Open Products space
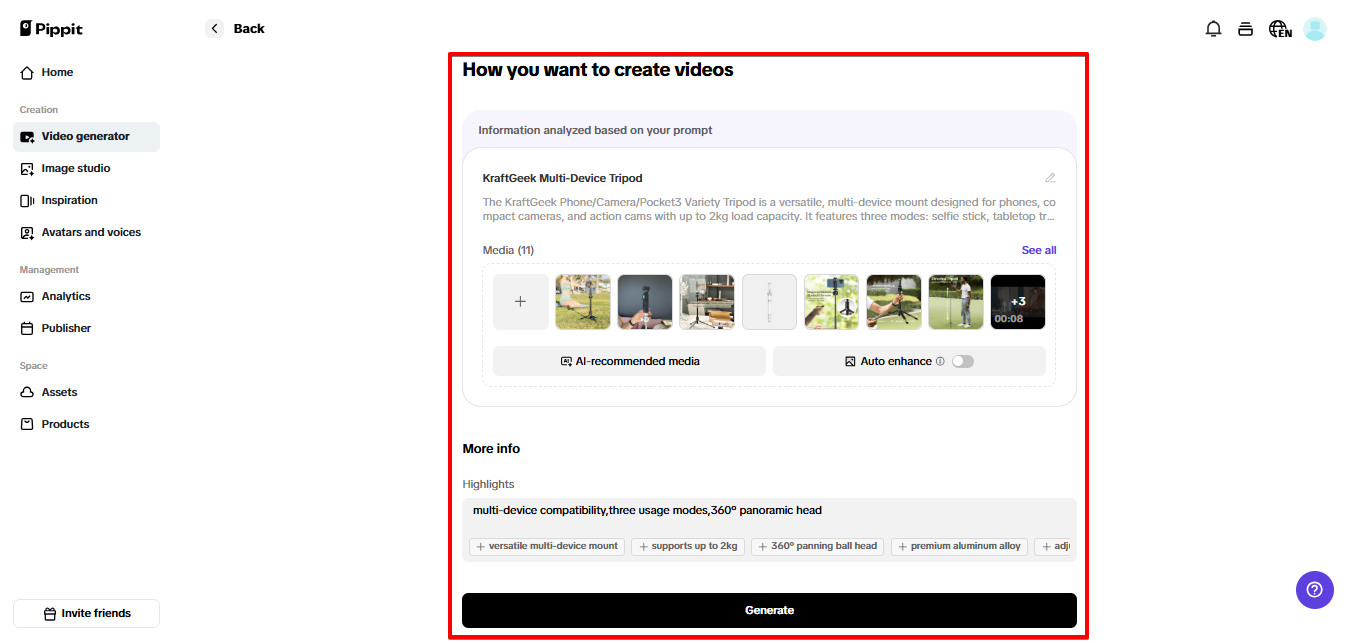This screenshot has width=1365, height=643. [x=86, y=424]
